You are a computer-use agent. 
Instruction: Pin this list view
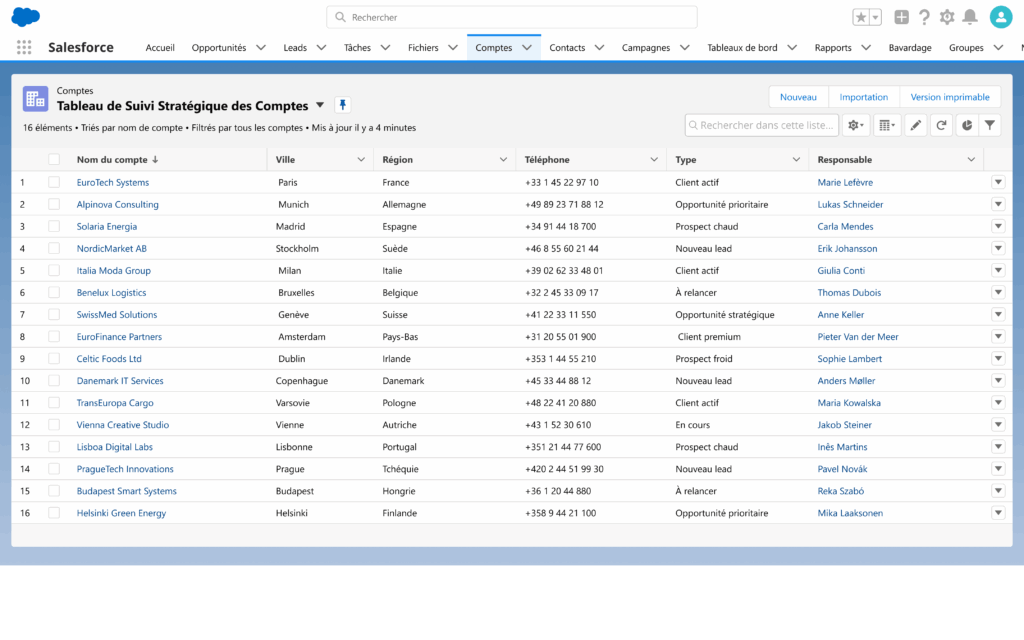343,104
